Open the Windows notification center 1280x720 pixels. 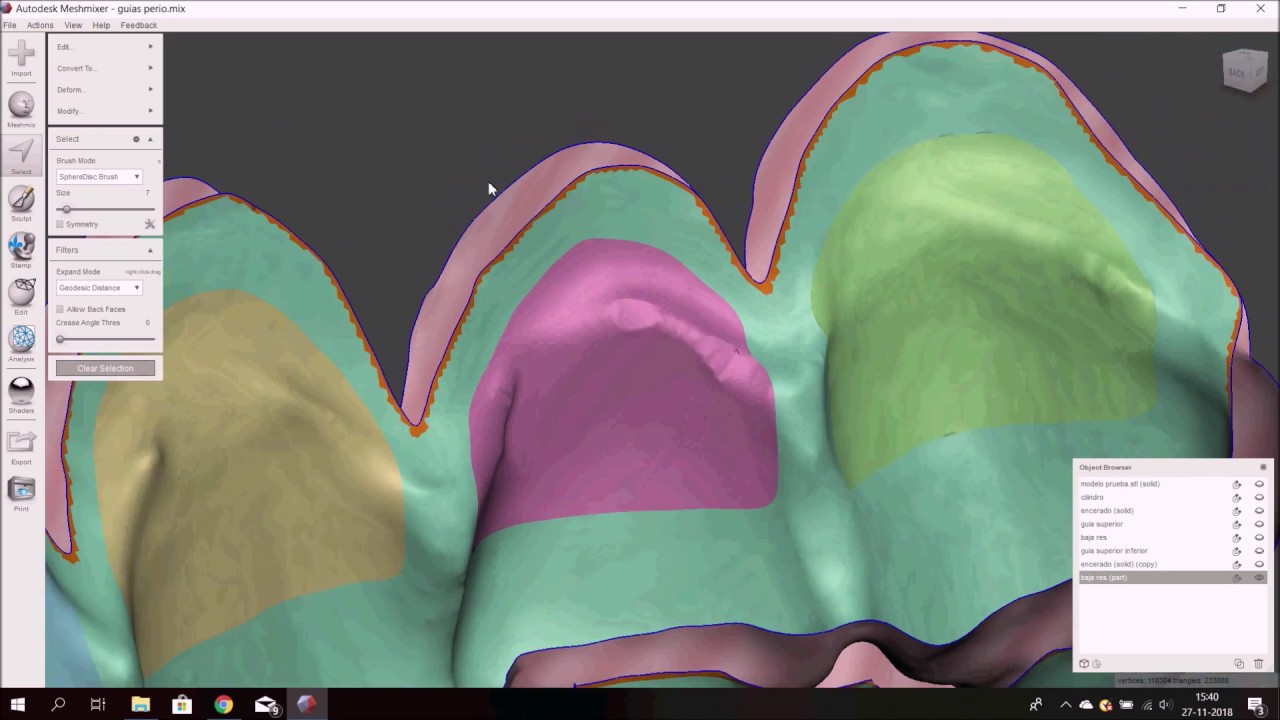(x=1256, y=705)
